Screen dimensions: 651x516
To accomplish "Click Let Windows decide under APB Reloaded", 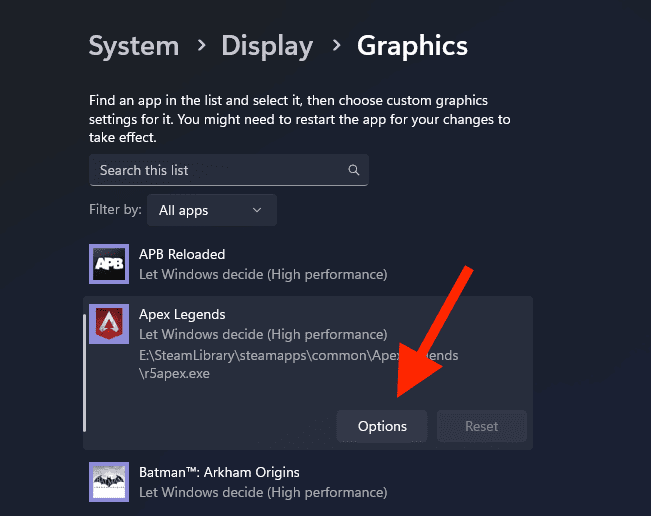I will coord(262,274).
